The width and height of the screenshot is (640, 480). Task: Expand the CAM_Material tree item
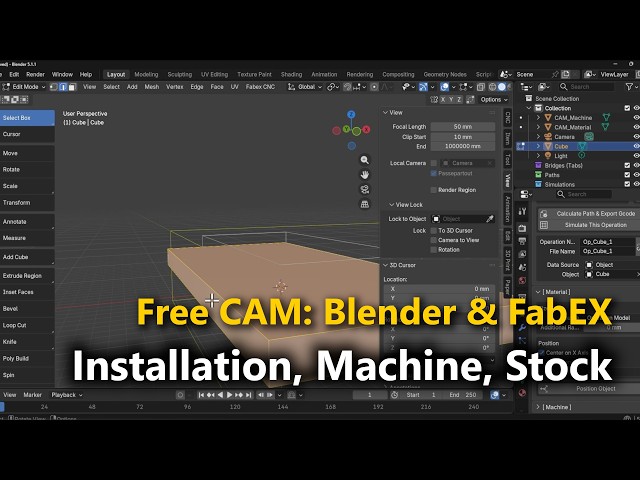(538, 127)
